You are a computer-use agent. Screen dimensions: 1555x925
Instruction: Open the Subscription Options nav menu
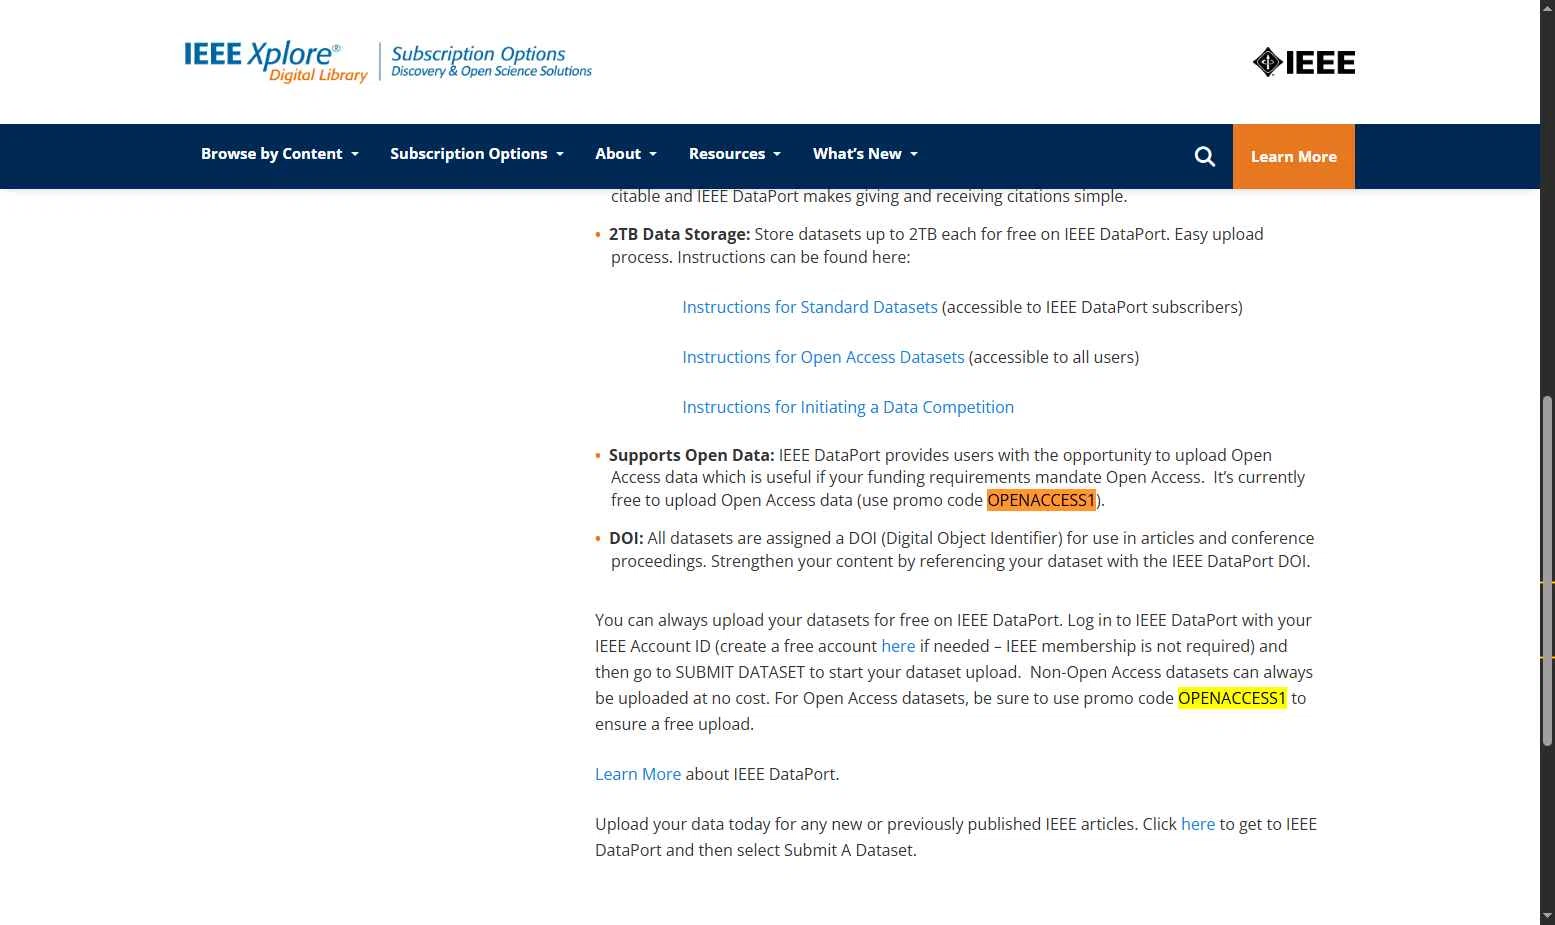pyautogui.click(x=477, y=153)
